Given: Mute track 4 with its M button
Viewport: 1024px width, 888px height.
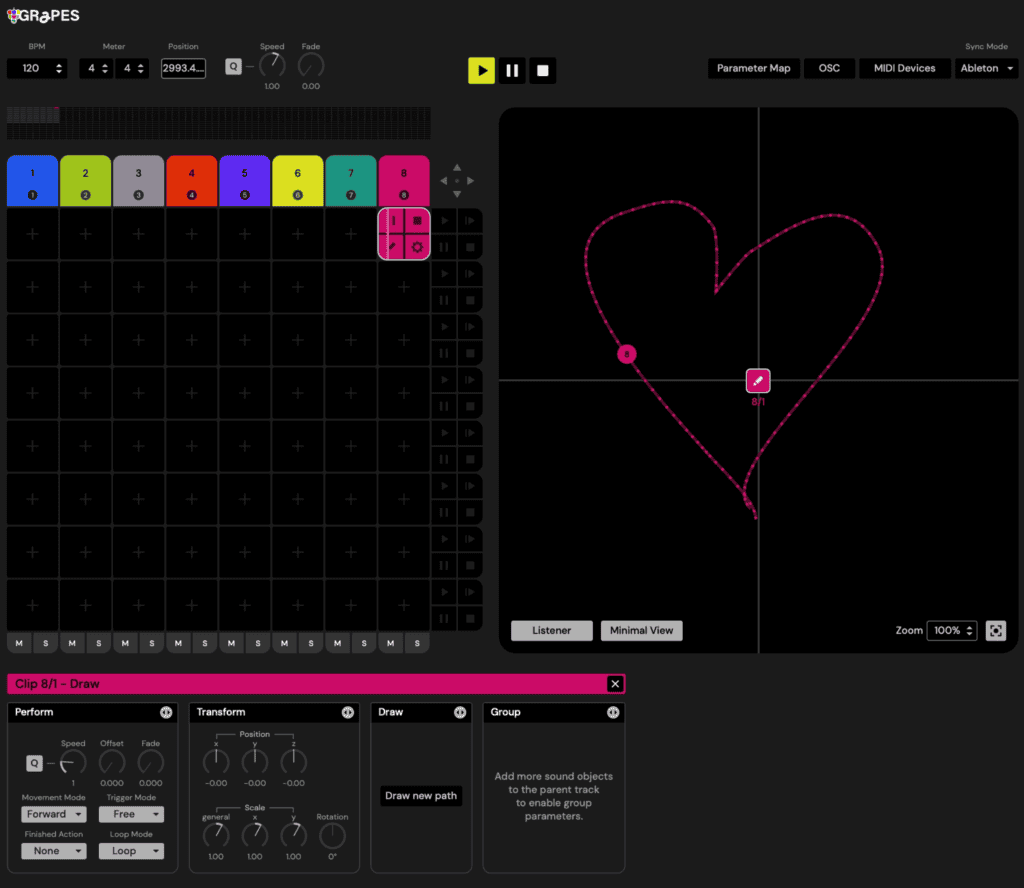Looking at the screenshot, I should click(178, 643).
